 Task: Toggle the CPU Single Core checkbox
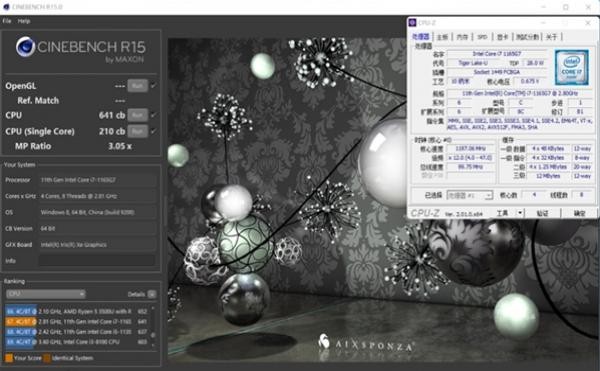(153, 131)
